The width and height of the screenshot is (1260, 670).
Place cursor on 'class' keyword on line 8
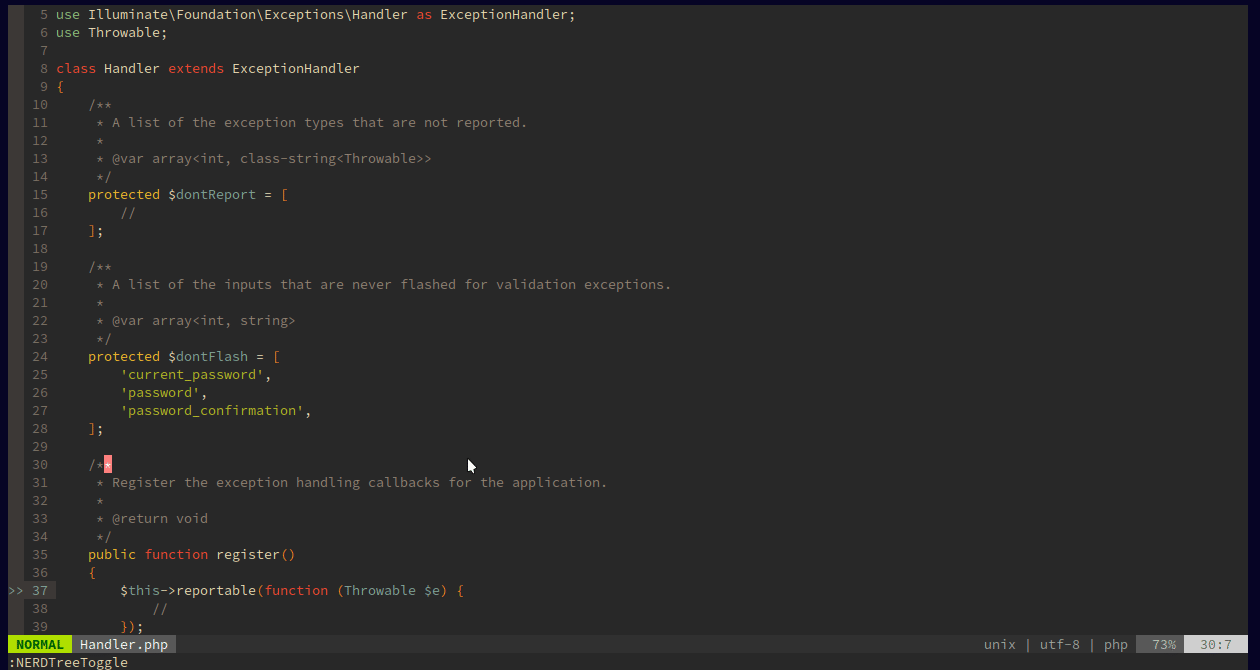pos(76,69)
